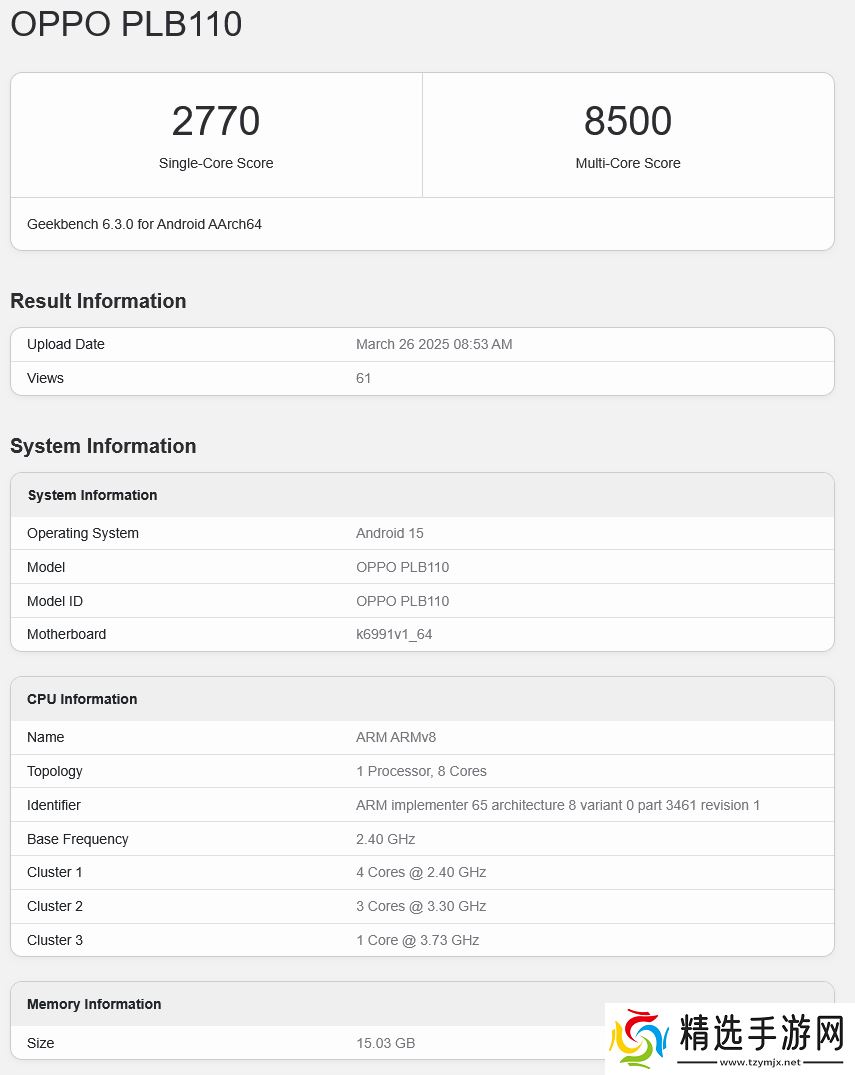This screenshot has height=1075, width=855.
Task: Click the Model ID row label
Action: tap(55, 601)
